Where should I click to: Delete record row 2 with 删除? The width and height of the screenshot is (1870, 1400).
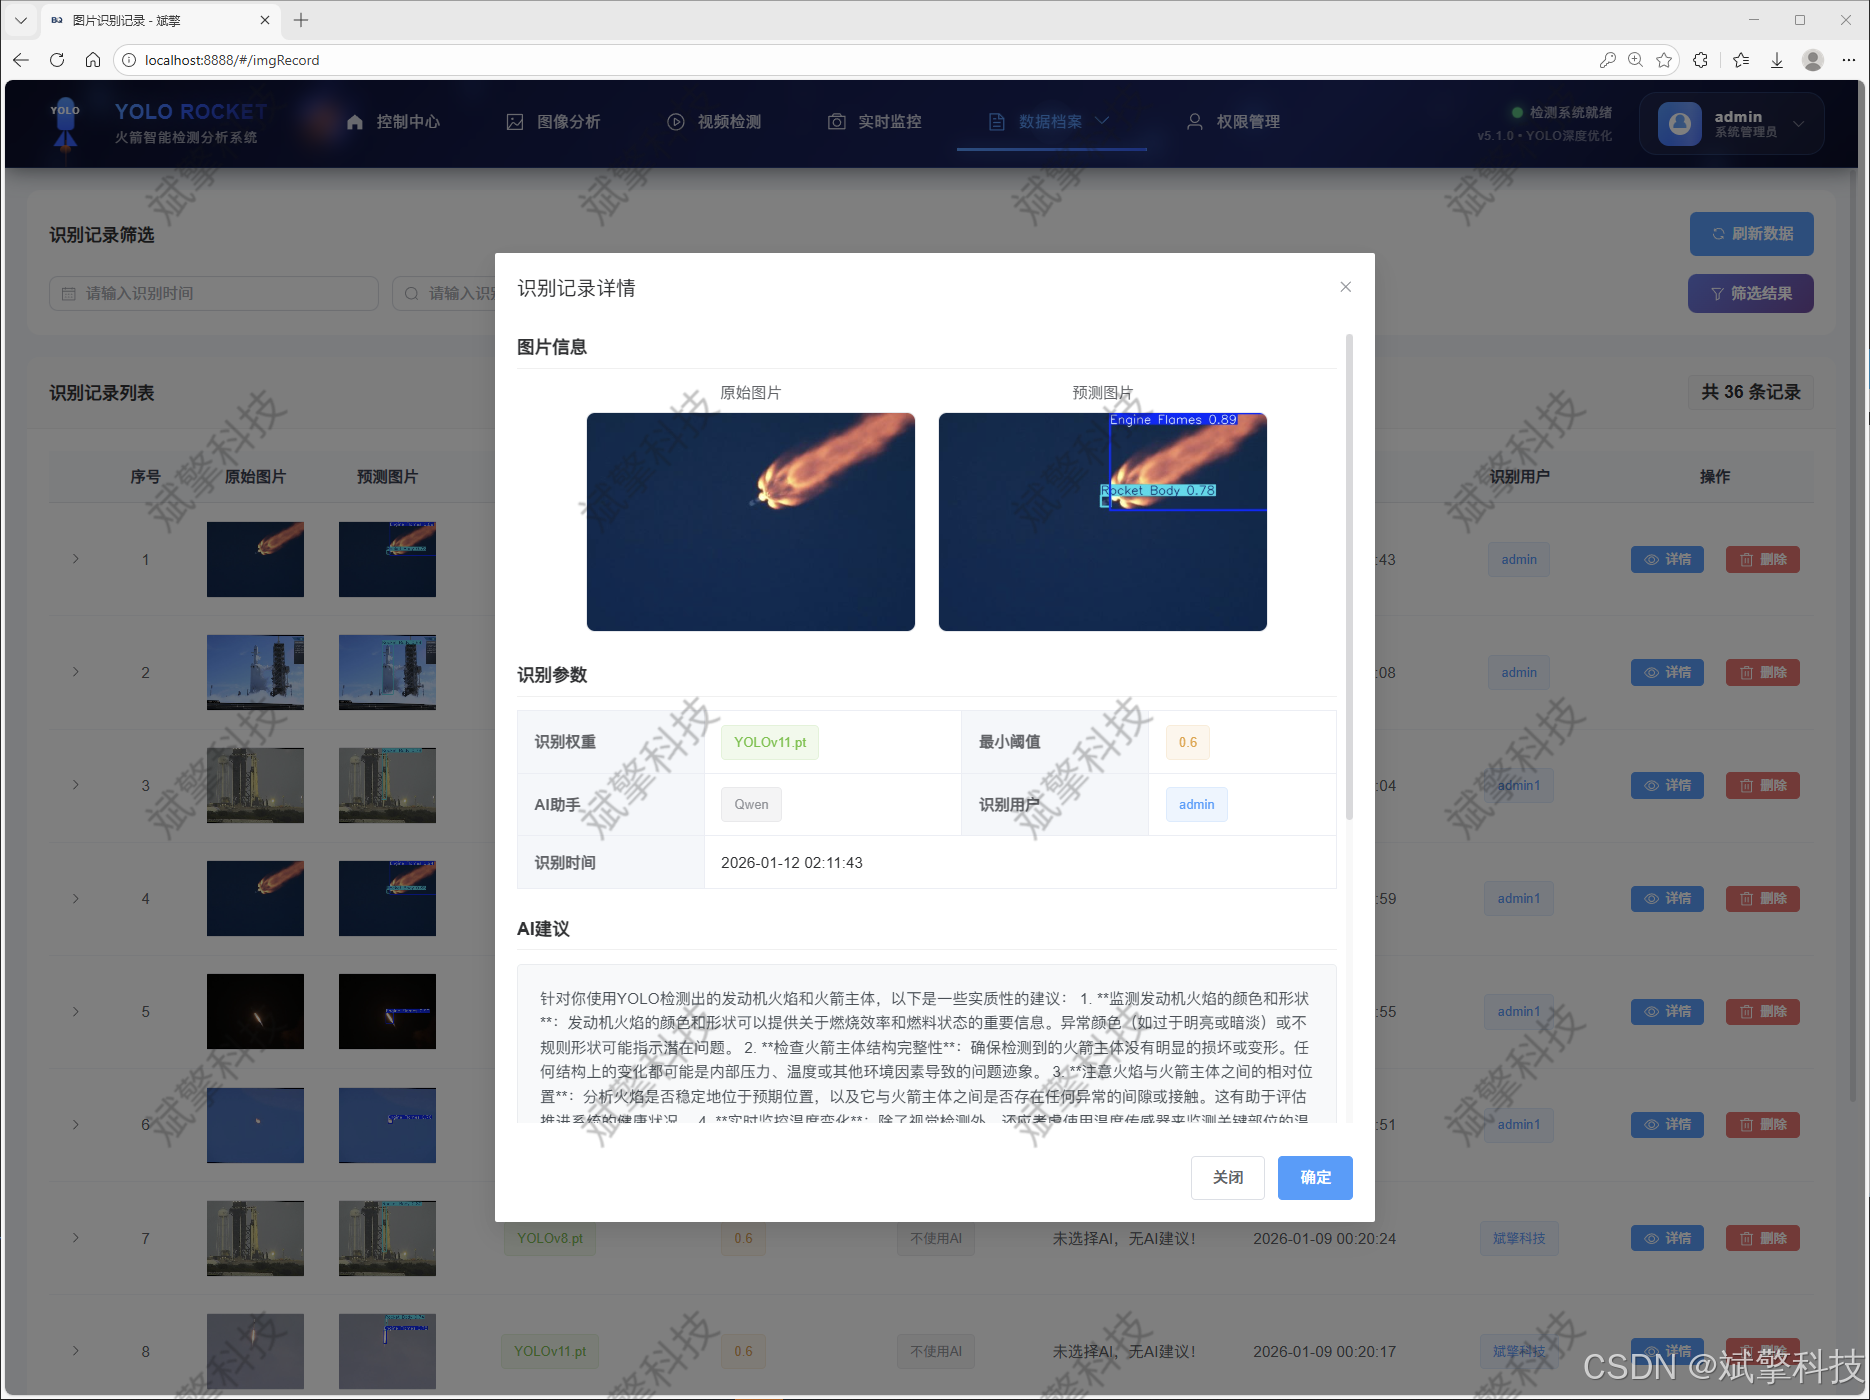1762,672
